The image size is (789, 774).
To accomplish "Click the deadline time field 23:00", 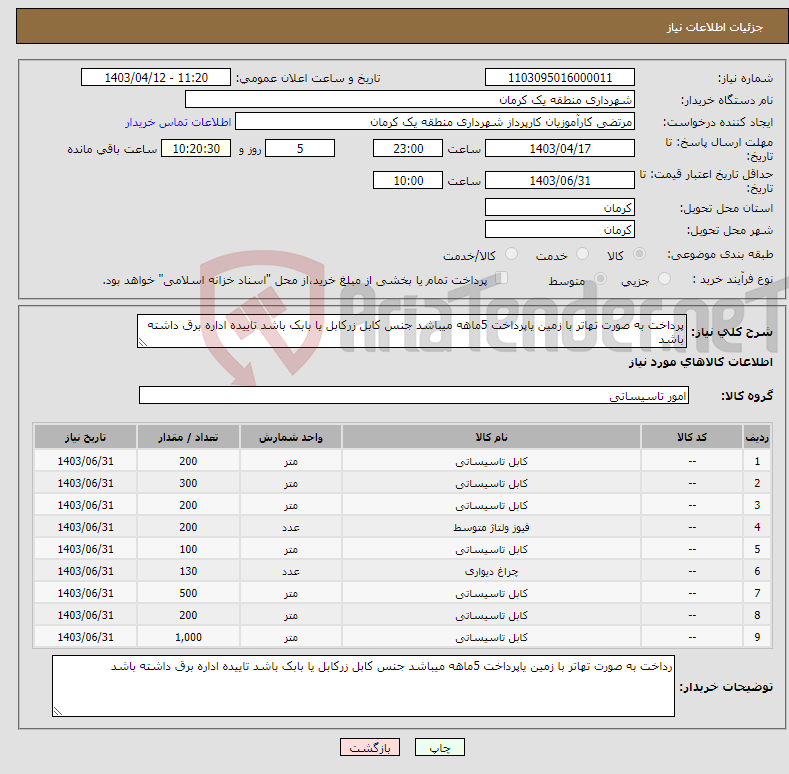I will pyautogui.click(x=408, y=148).
